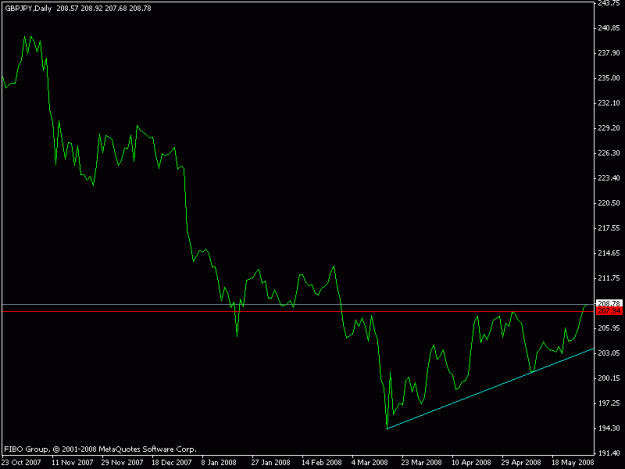Click the 14 Feb 2008 date label
Screen dimensions: 625x469
[x=321, y=463]
